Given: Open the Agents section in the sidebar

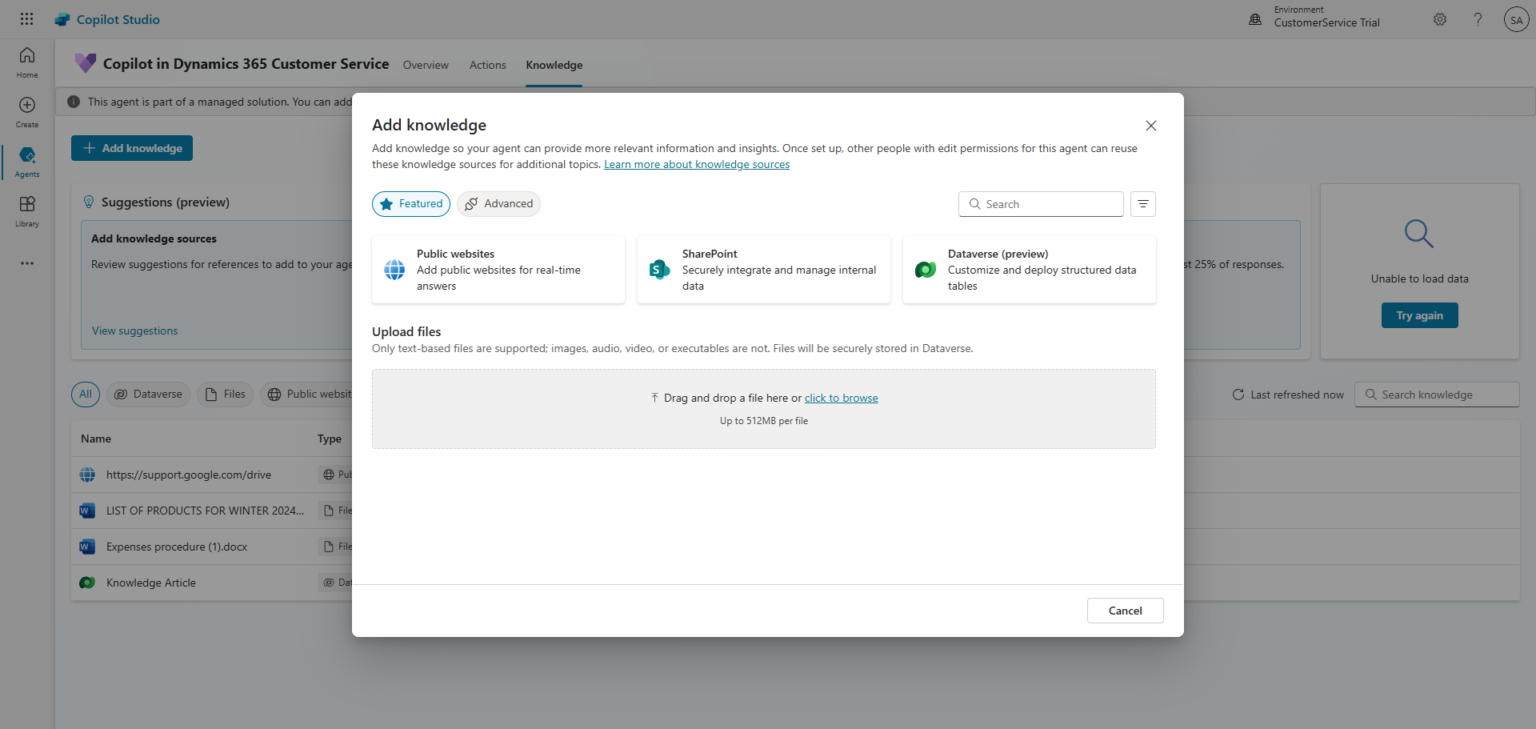Looking at the screenshot, I should (26, 155).
